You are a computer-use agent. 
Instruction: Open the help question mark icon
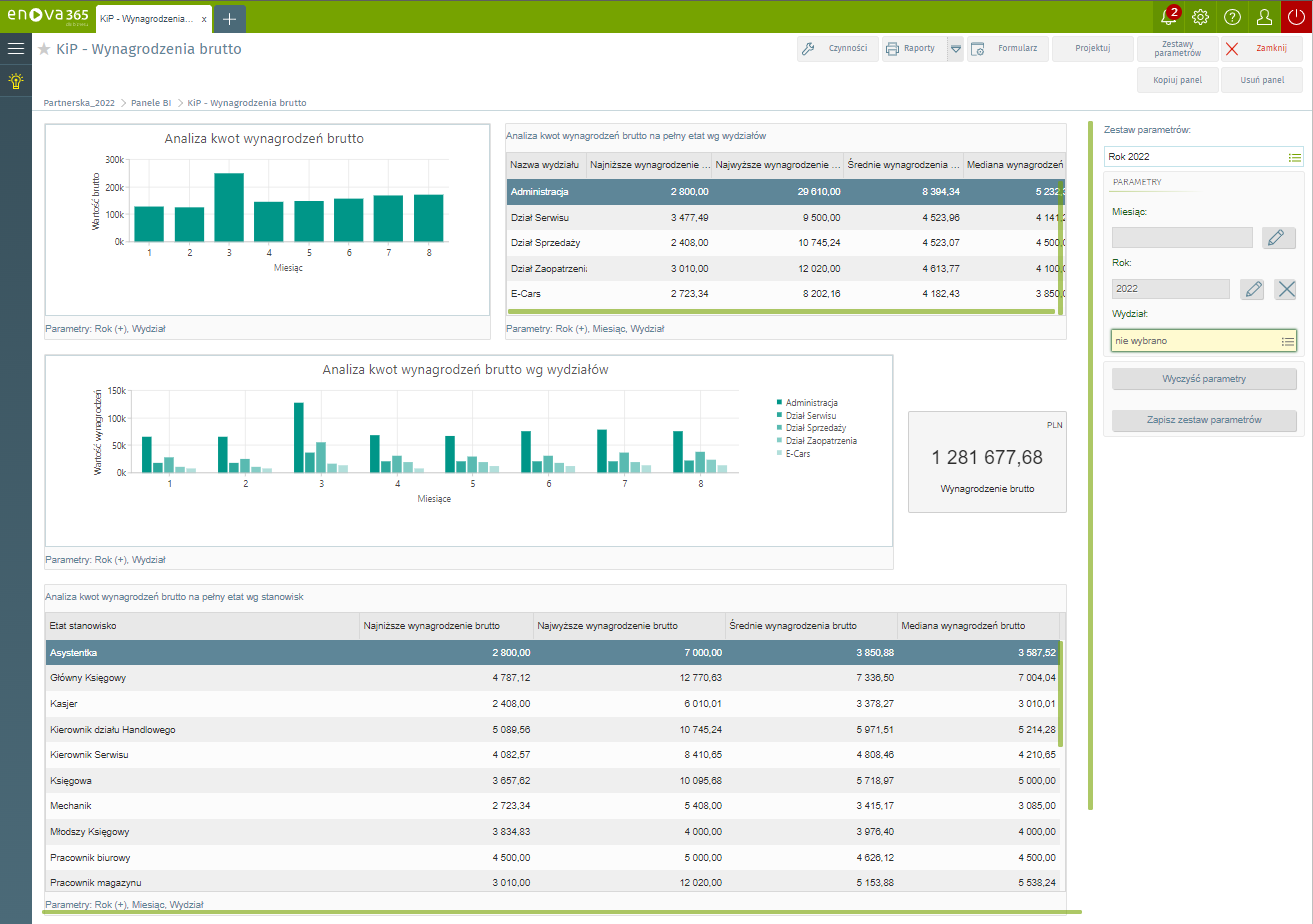(x=1232, y=17)
